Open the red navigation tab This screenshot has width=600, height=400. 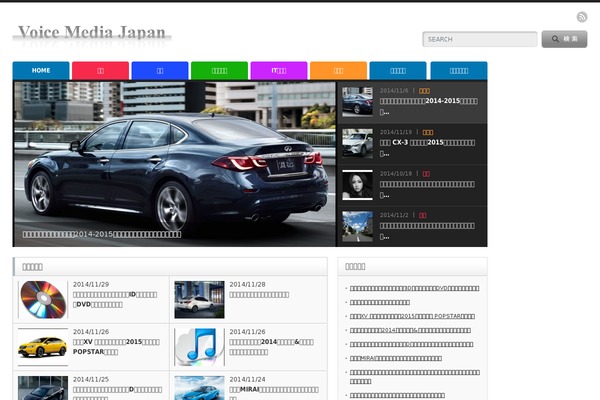[100, 70]
